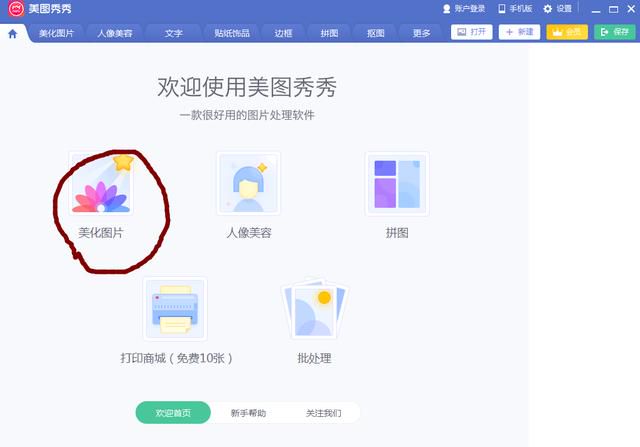Click the 打开 button
This screenshot has width=640, height=447.
click(471, 32)
